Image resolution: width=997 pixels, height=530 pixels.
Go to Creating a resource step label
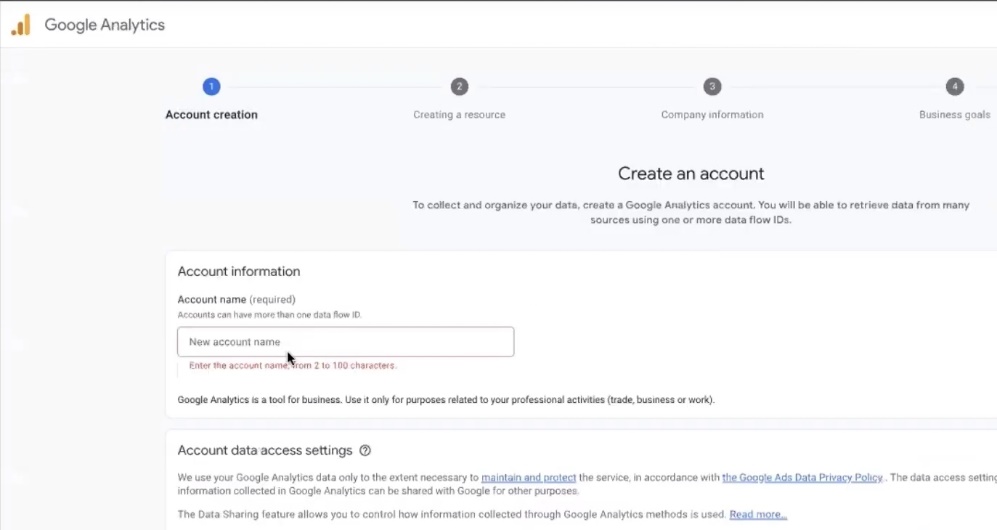click(x=459, y=115)
